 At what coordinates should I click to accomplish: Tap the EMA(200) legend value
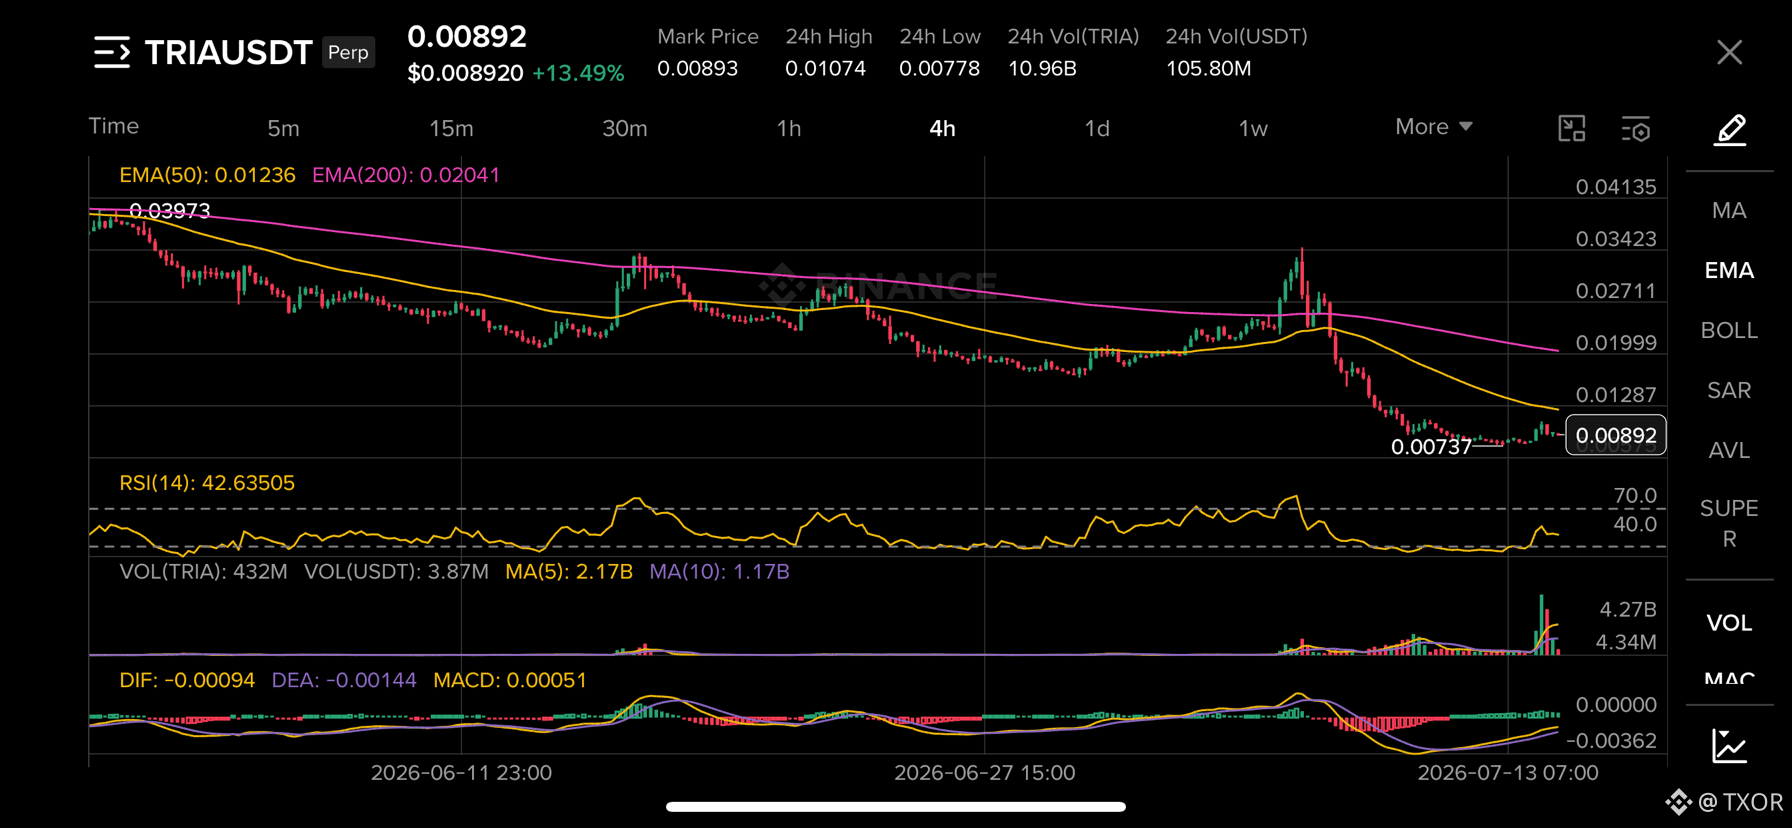click(406, 175)
